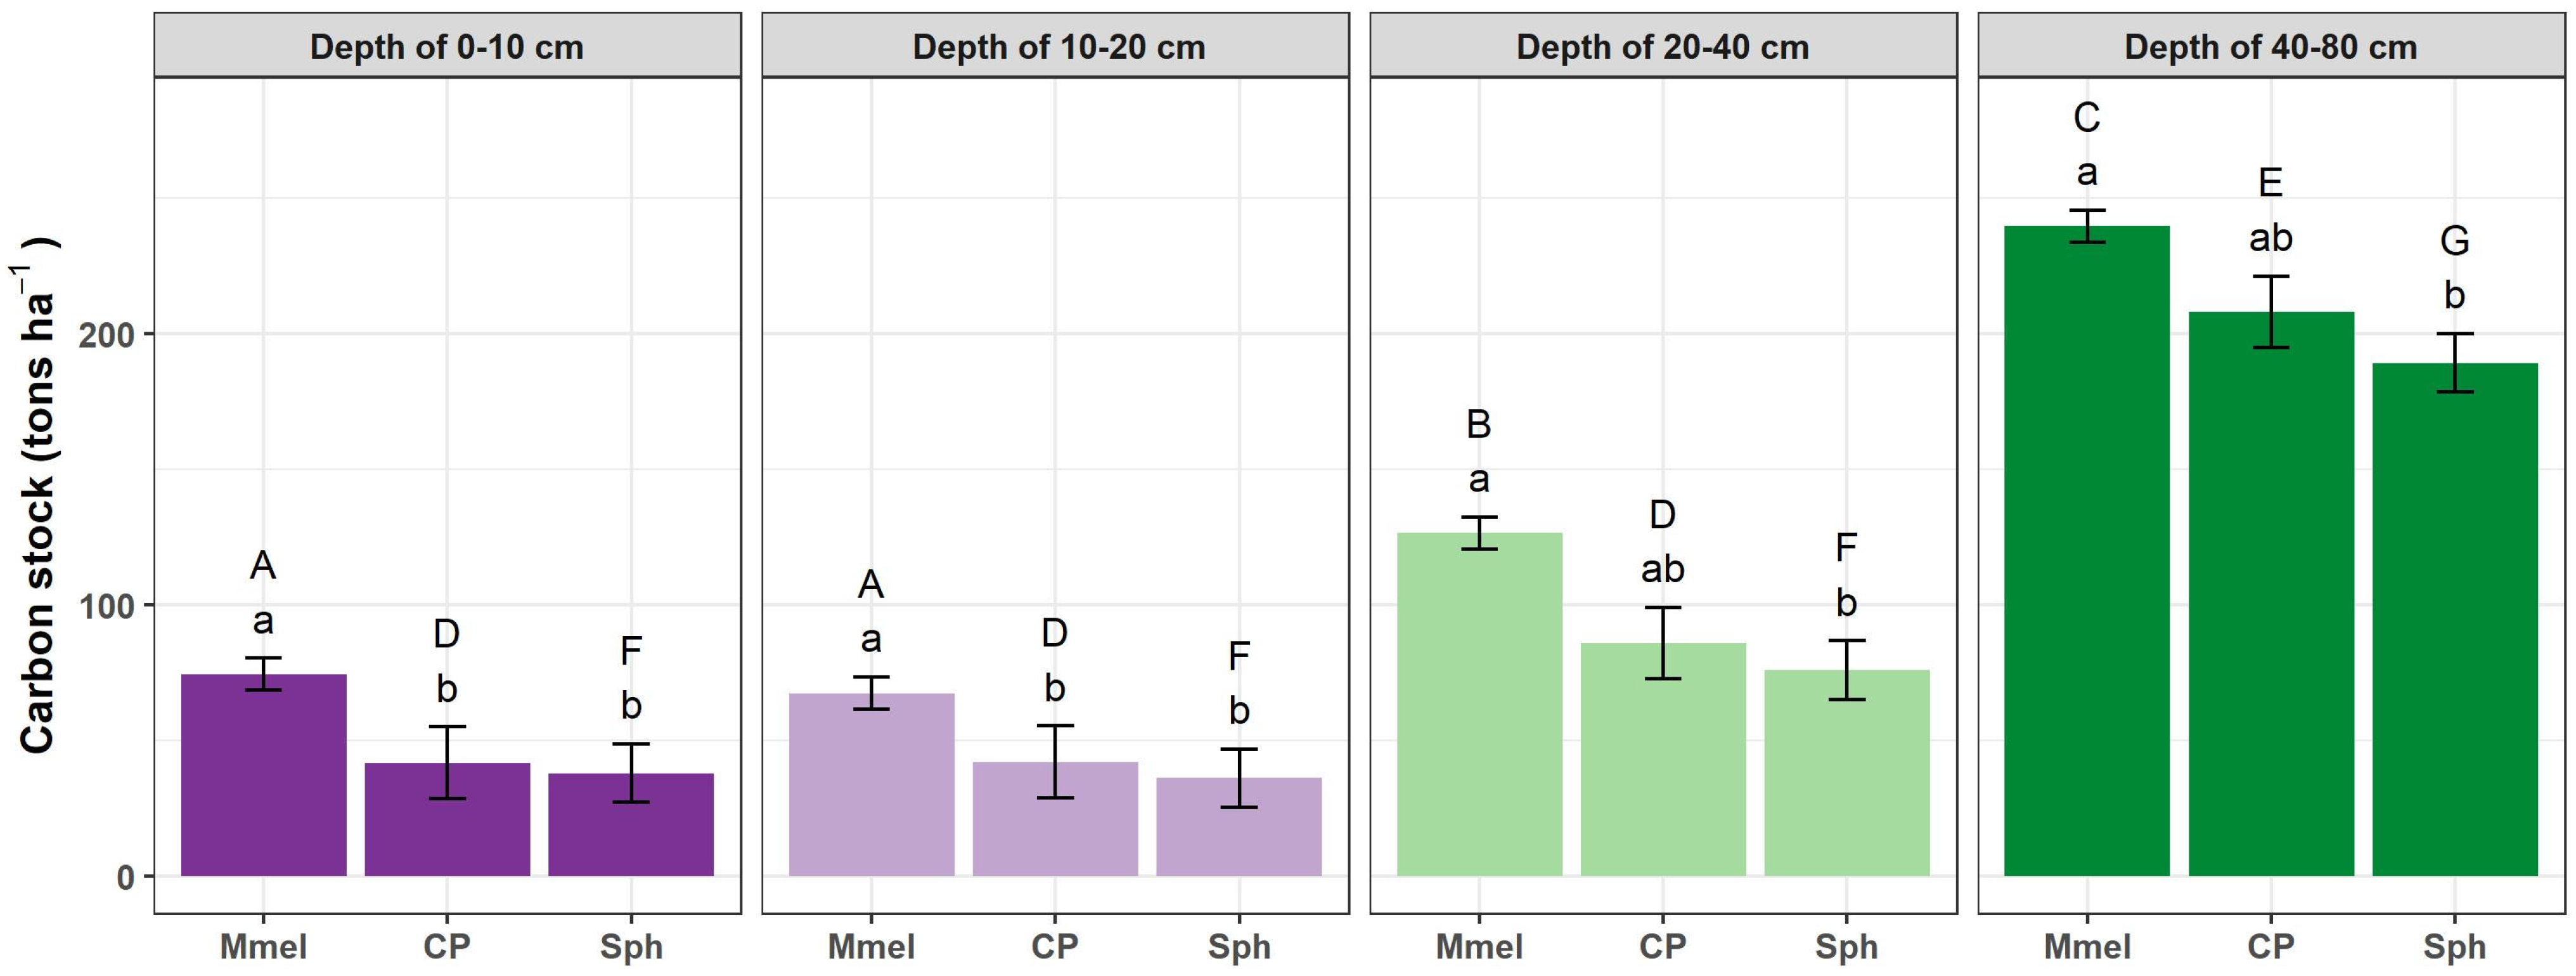Click the y-axis tick label "200"

click(105, 335)
